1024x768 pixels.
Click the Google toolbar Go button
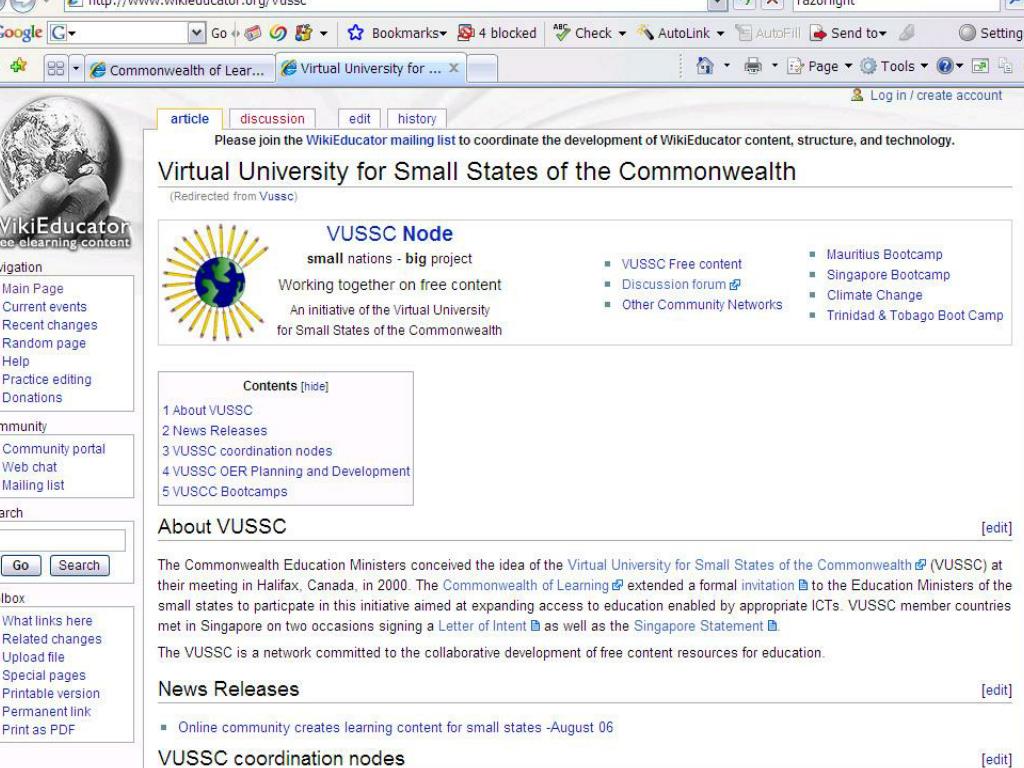pos(219,33)
